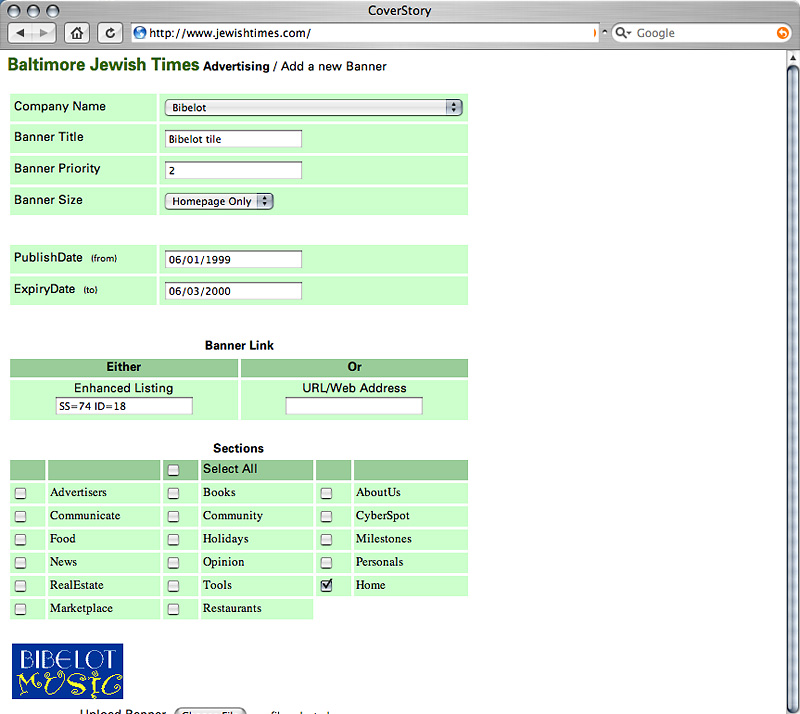Click the Either column header
This screenshot has height=714, width=800.
click(123, 367)
